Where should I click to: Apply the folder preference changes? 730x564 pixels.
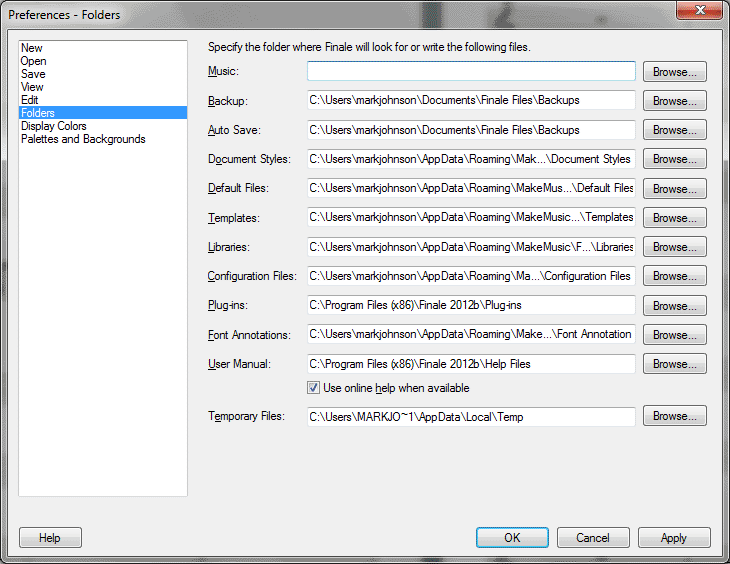[x=674, y=538]
